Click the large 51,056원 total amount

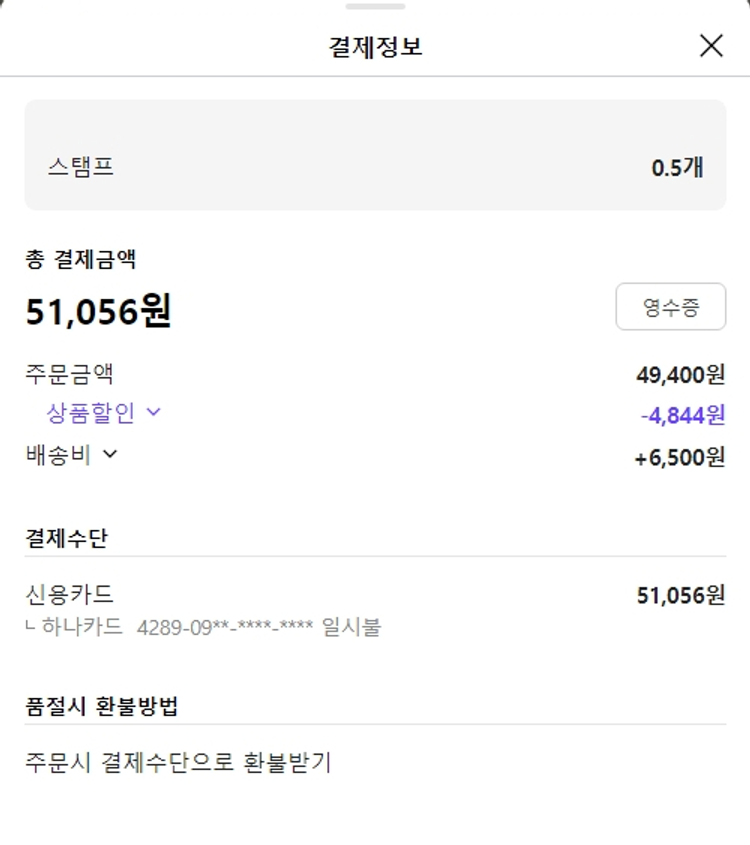coord(98,311)
